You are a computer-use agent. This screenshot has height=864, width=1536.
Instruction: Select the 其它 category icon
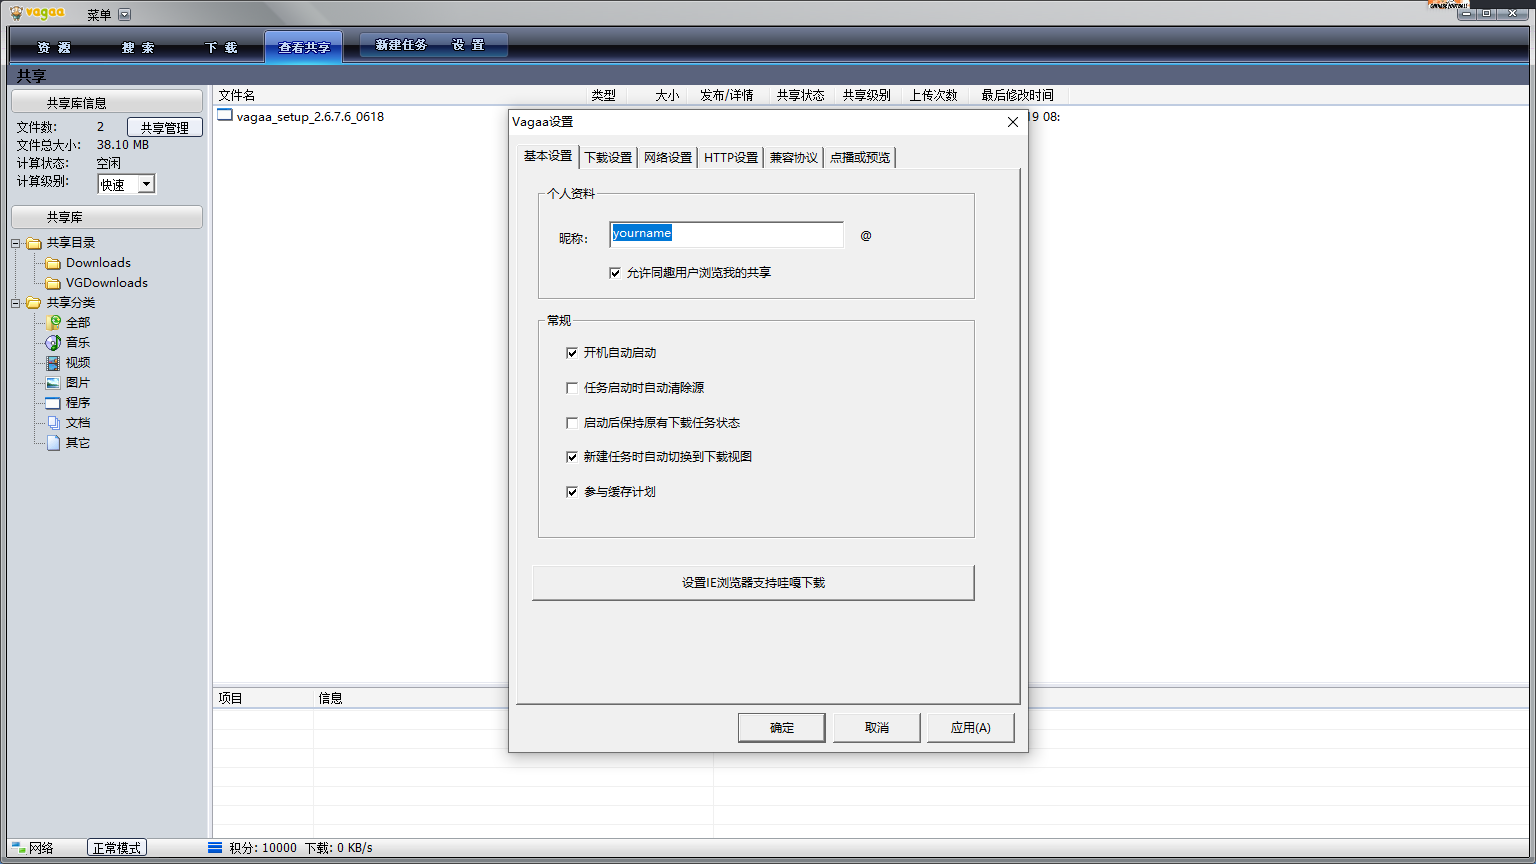[x=53, y=443]
